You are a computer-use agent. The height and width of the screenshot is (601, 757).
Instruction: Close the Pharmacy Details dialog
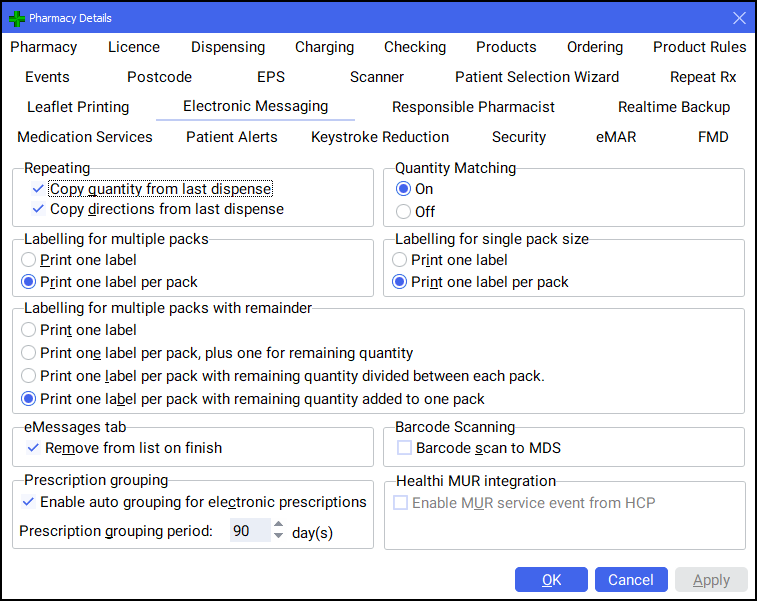pos(739,18)
